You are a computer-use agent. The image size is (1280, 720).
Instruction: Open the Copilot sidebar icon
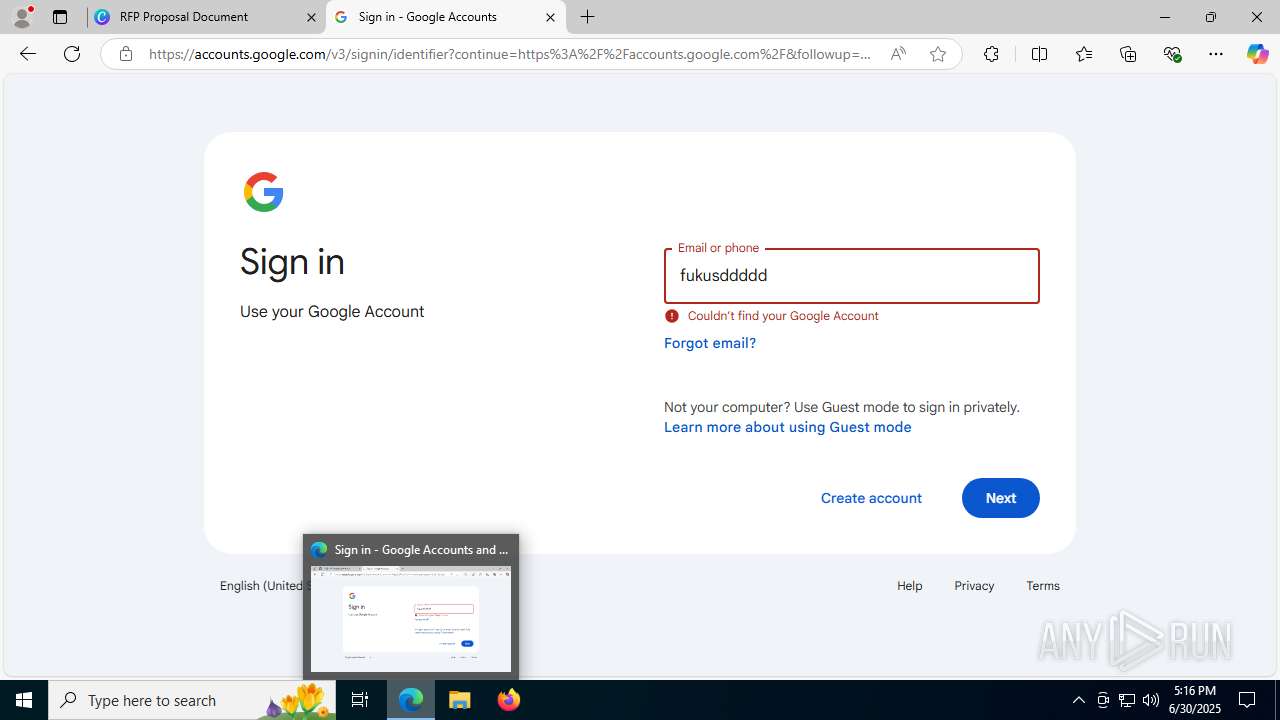[x=1257, y=54]
